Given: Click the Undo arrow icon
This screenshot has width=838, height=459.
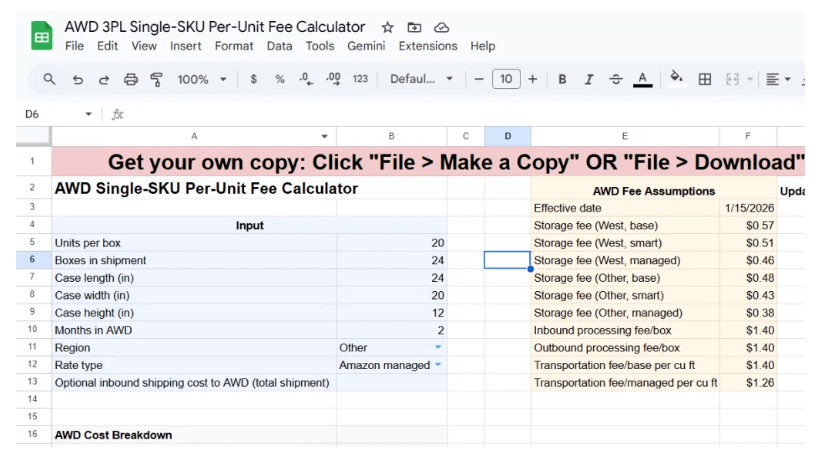Looking at the screenshot, I should 78,79.
